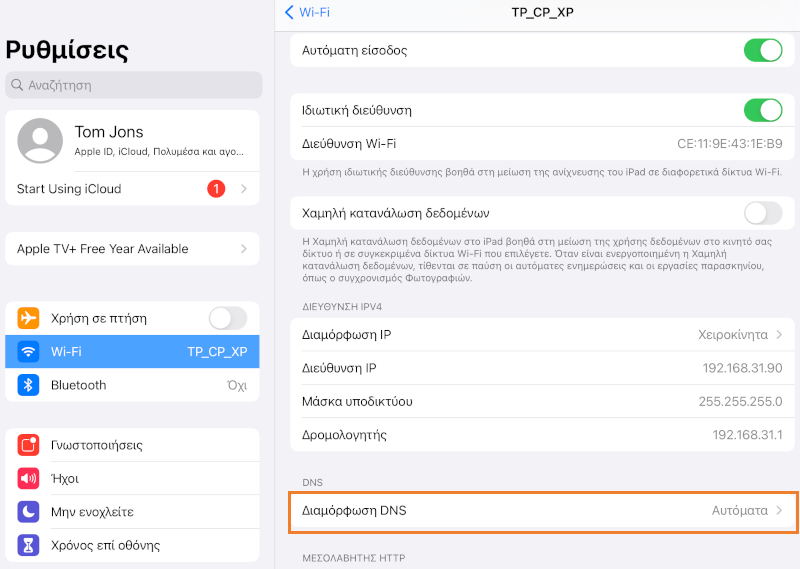The height and width of the screenshot is (569, 800).
Task: Open Bluetooth via its blue icon
Action: [x=29, y=385]
